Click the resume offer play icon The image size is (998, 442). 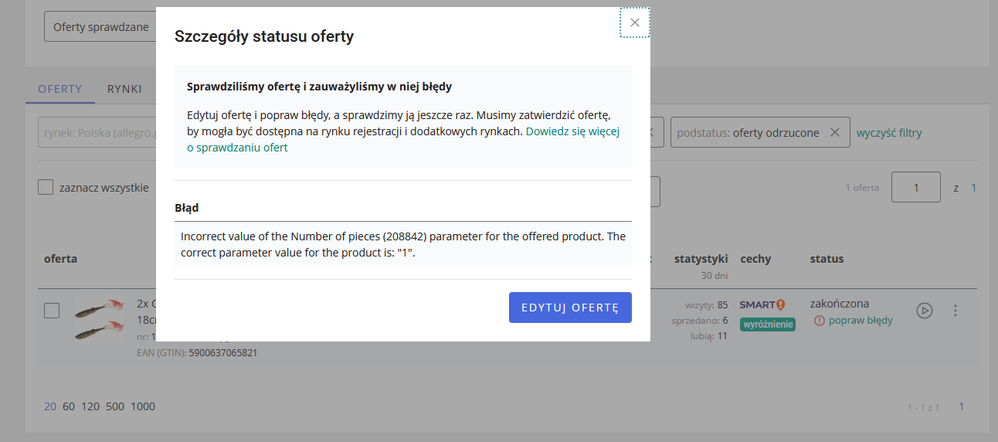click(924, 310)
